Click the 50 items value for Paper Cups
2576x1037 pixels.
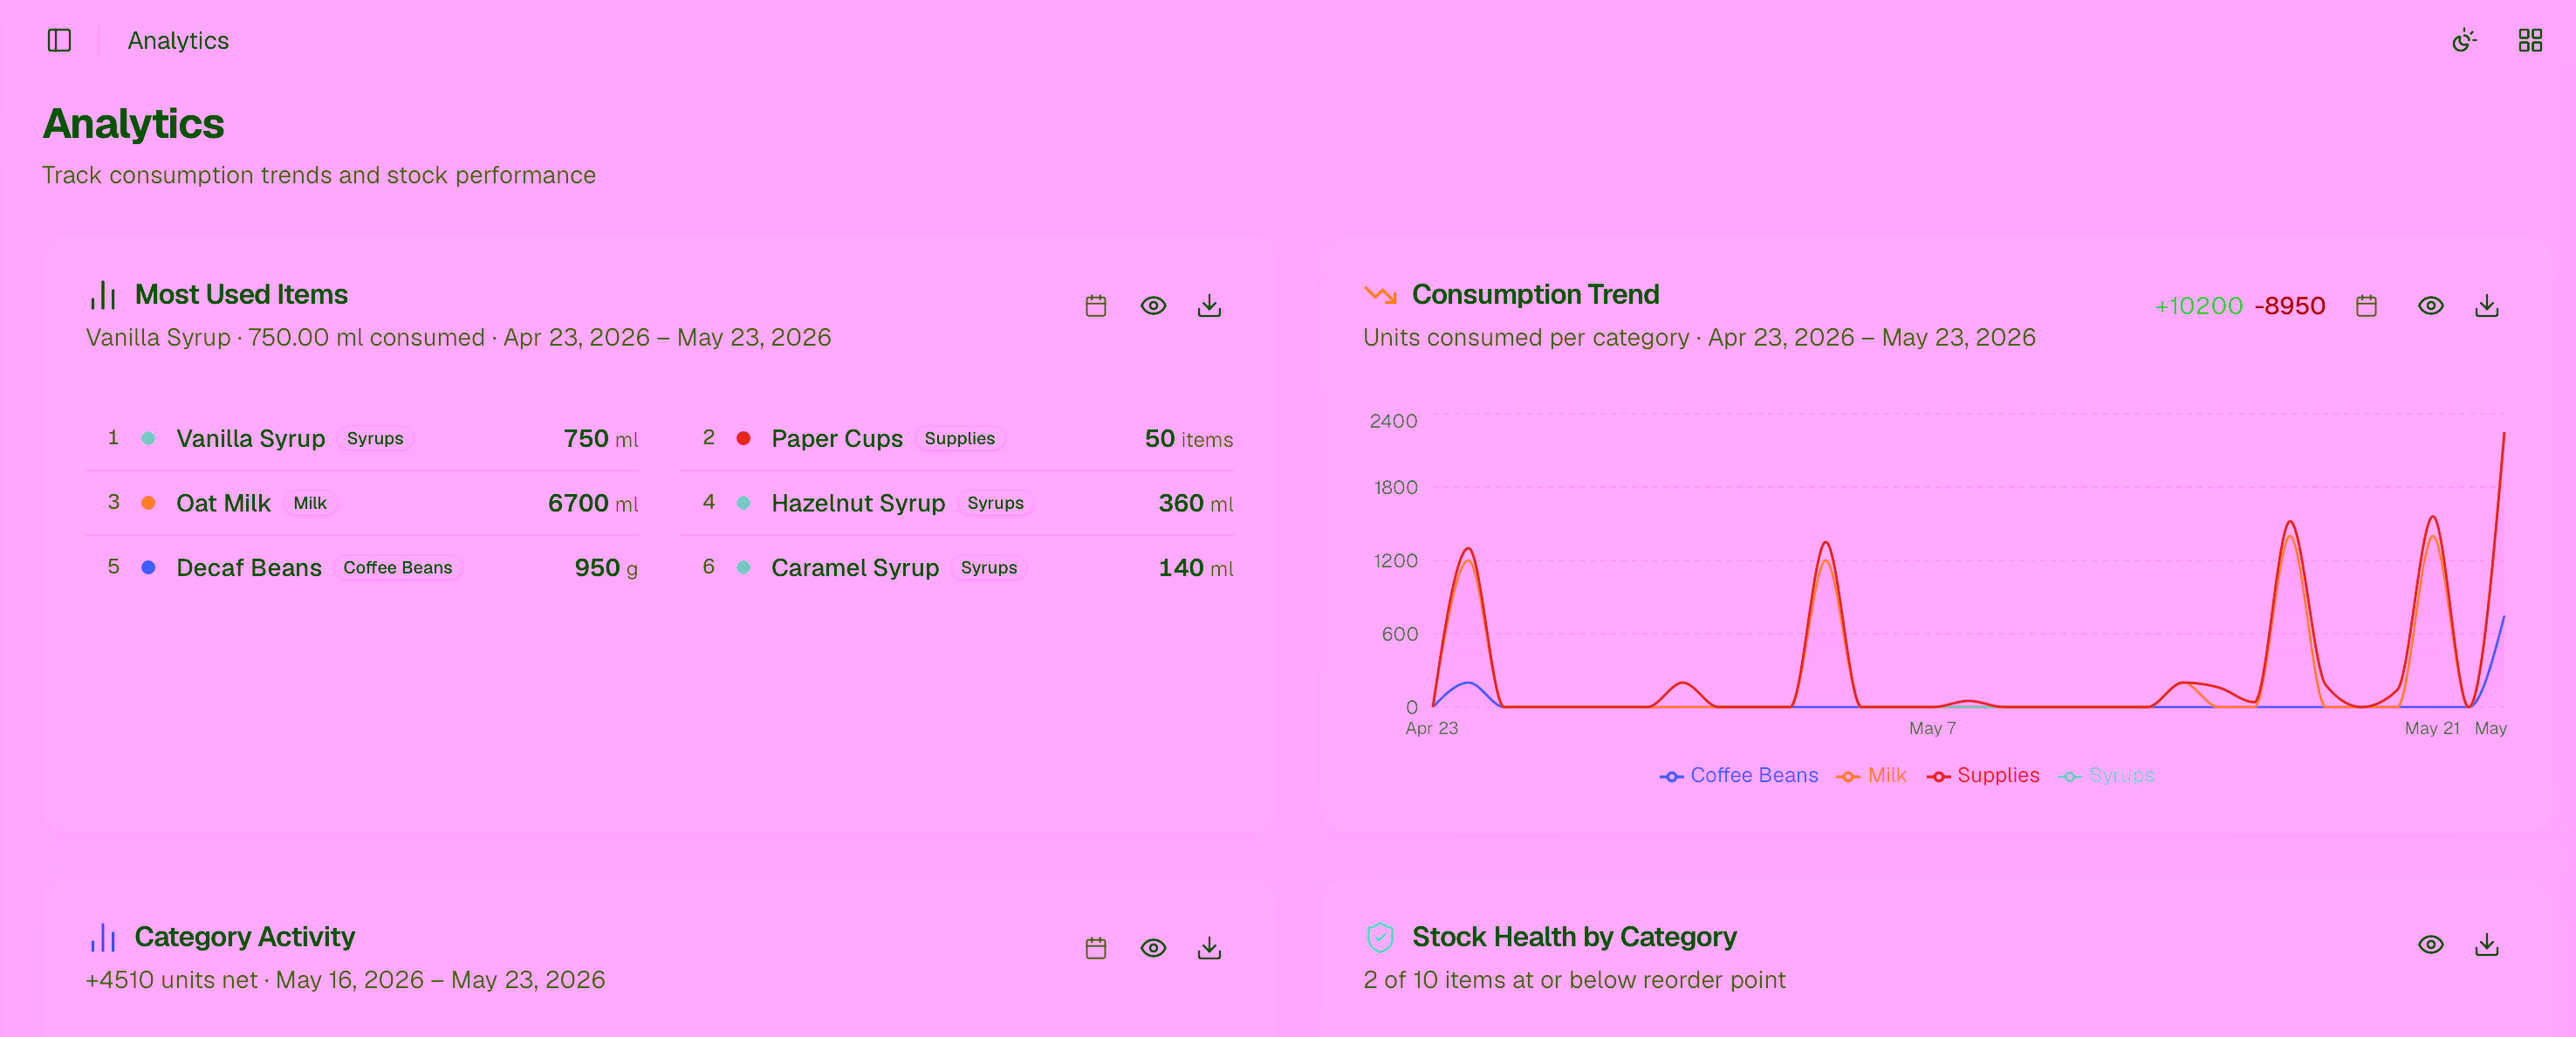click(1188, 438)
